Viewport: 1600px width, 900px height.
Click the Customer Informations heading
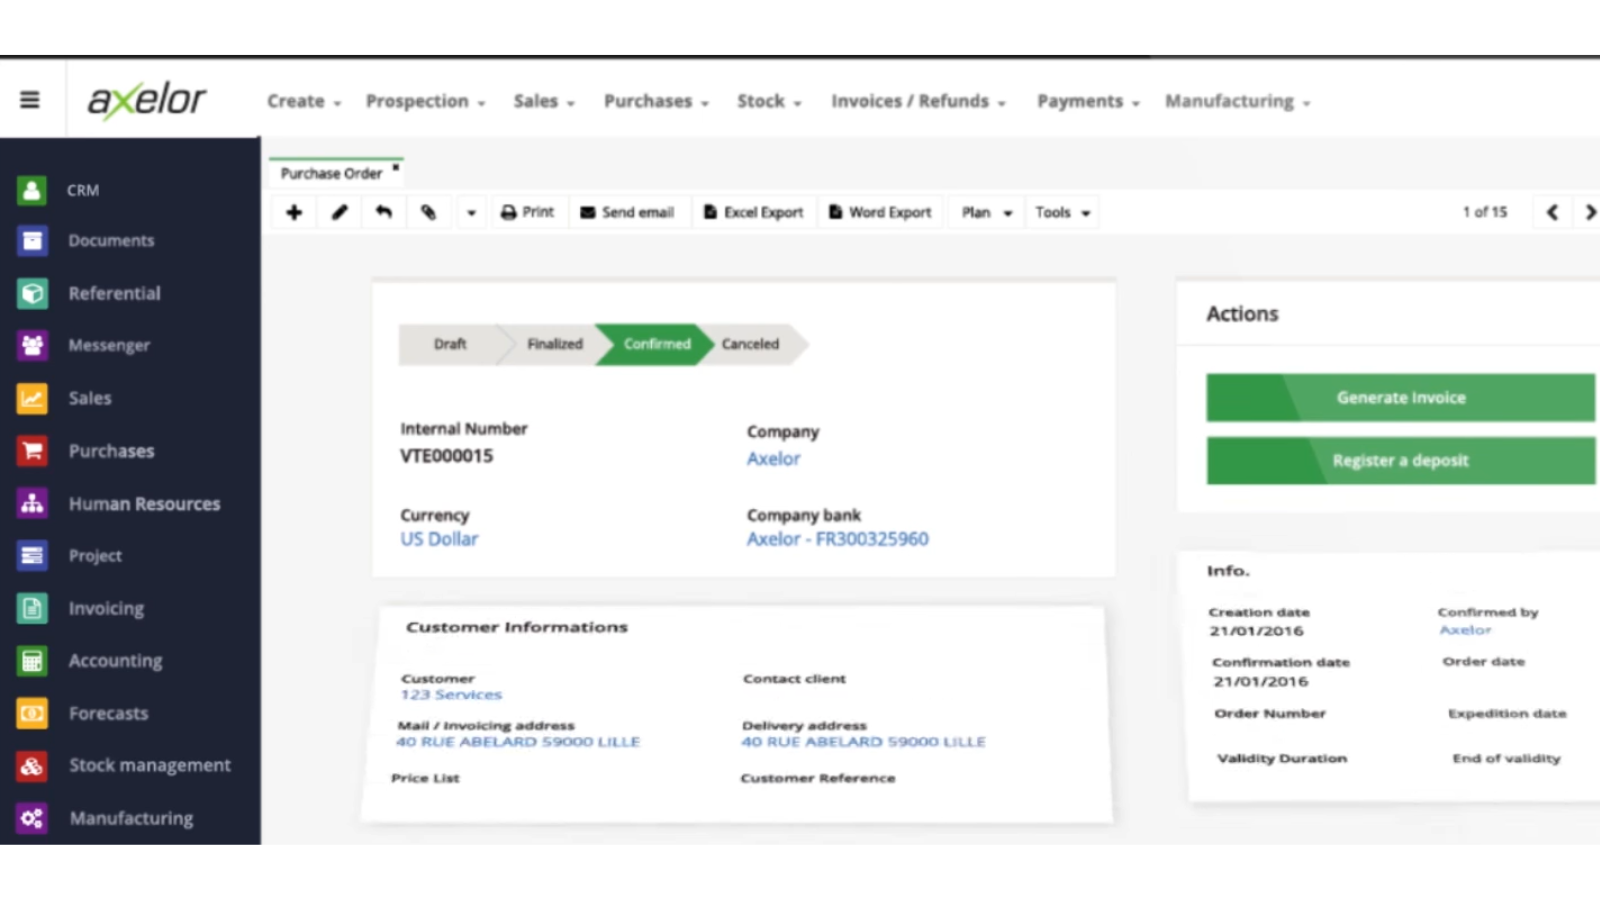coord(517,627)
